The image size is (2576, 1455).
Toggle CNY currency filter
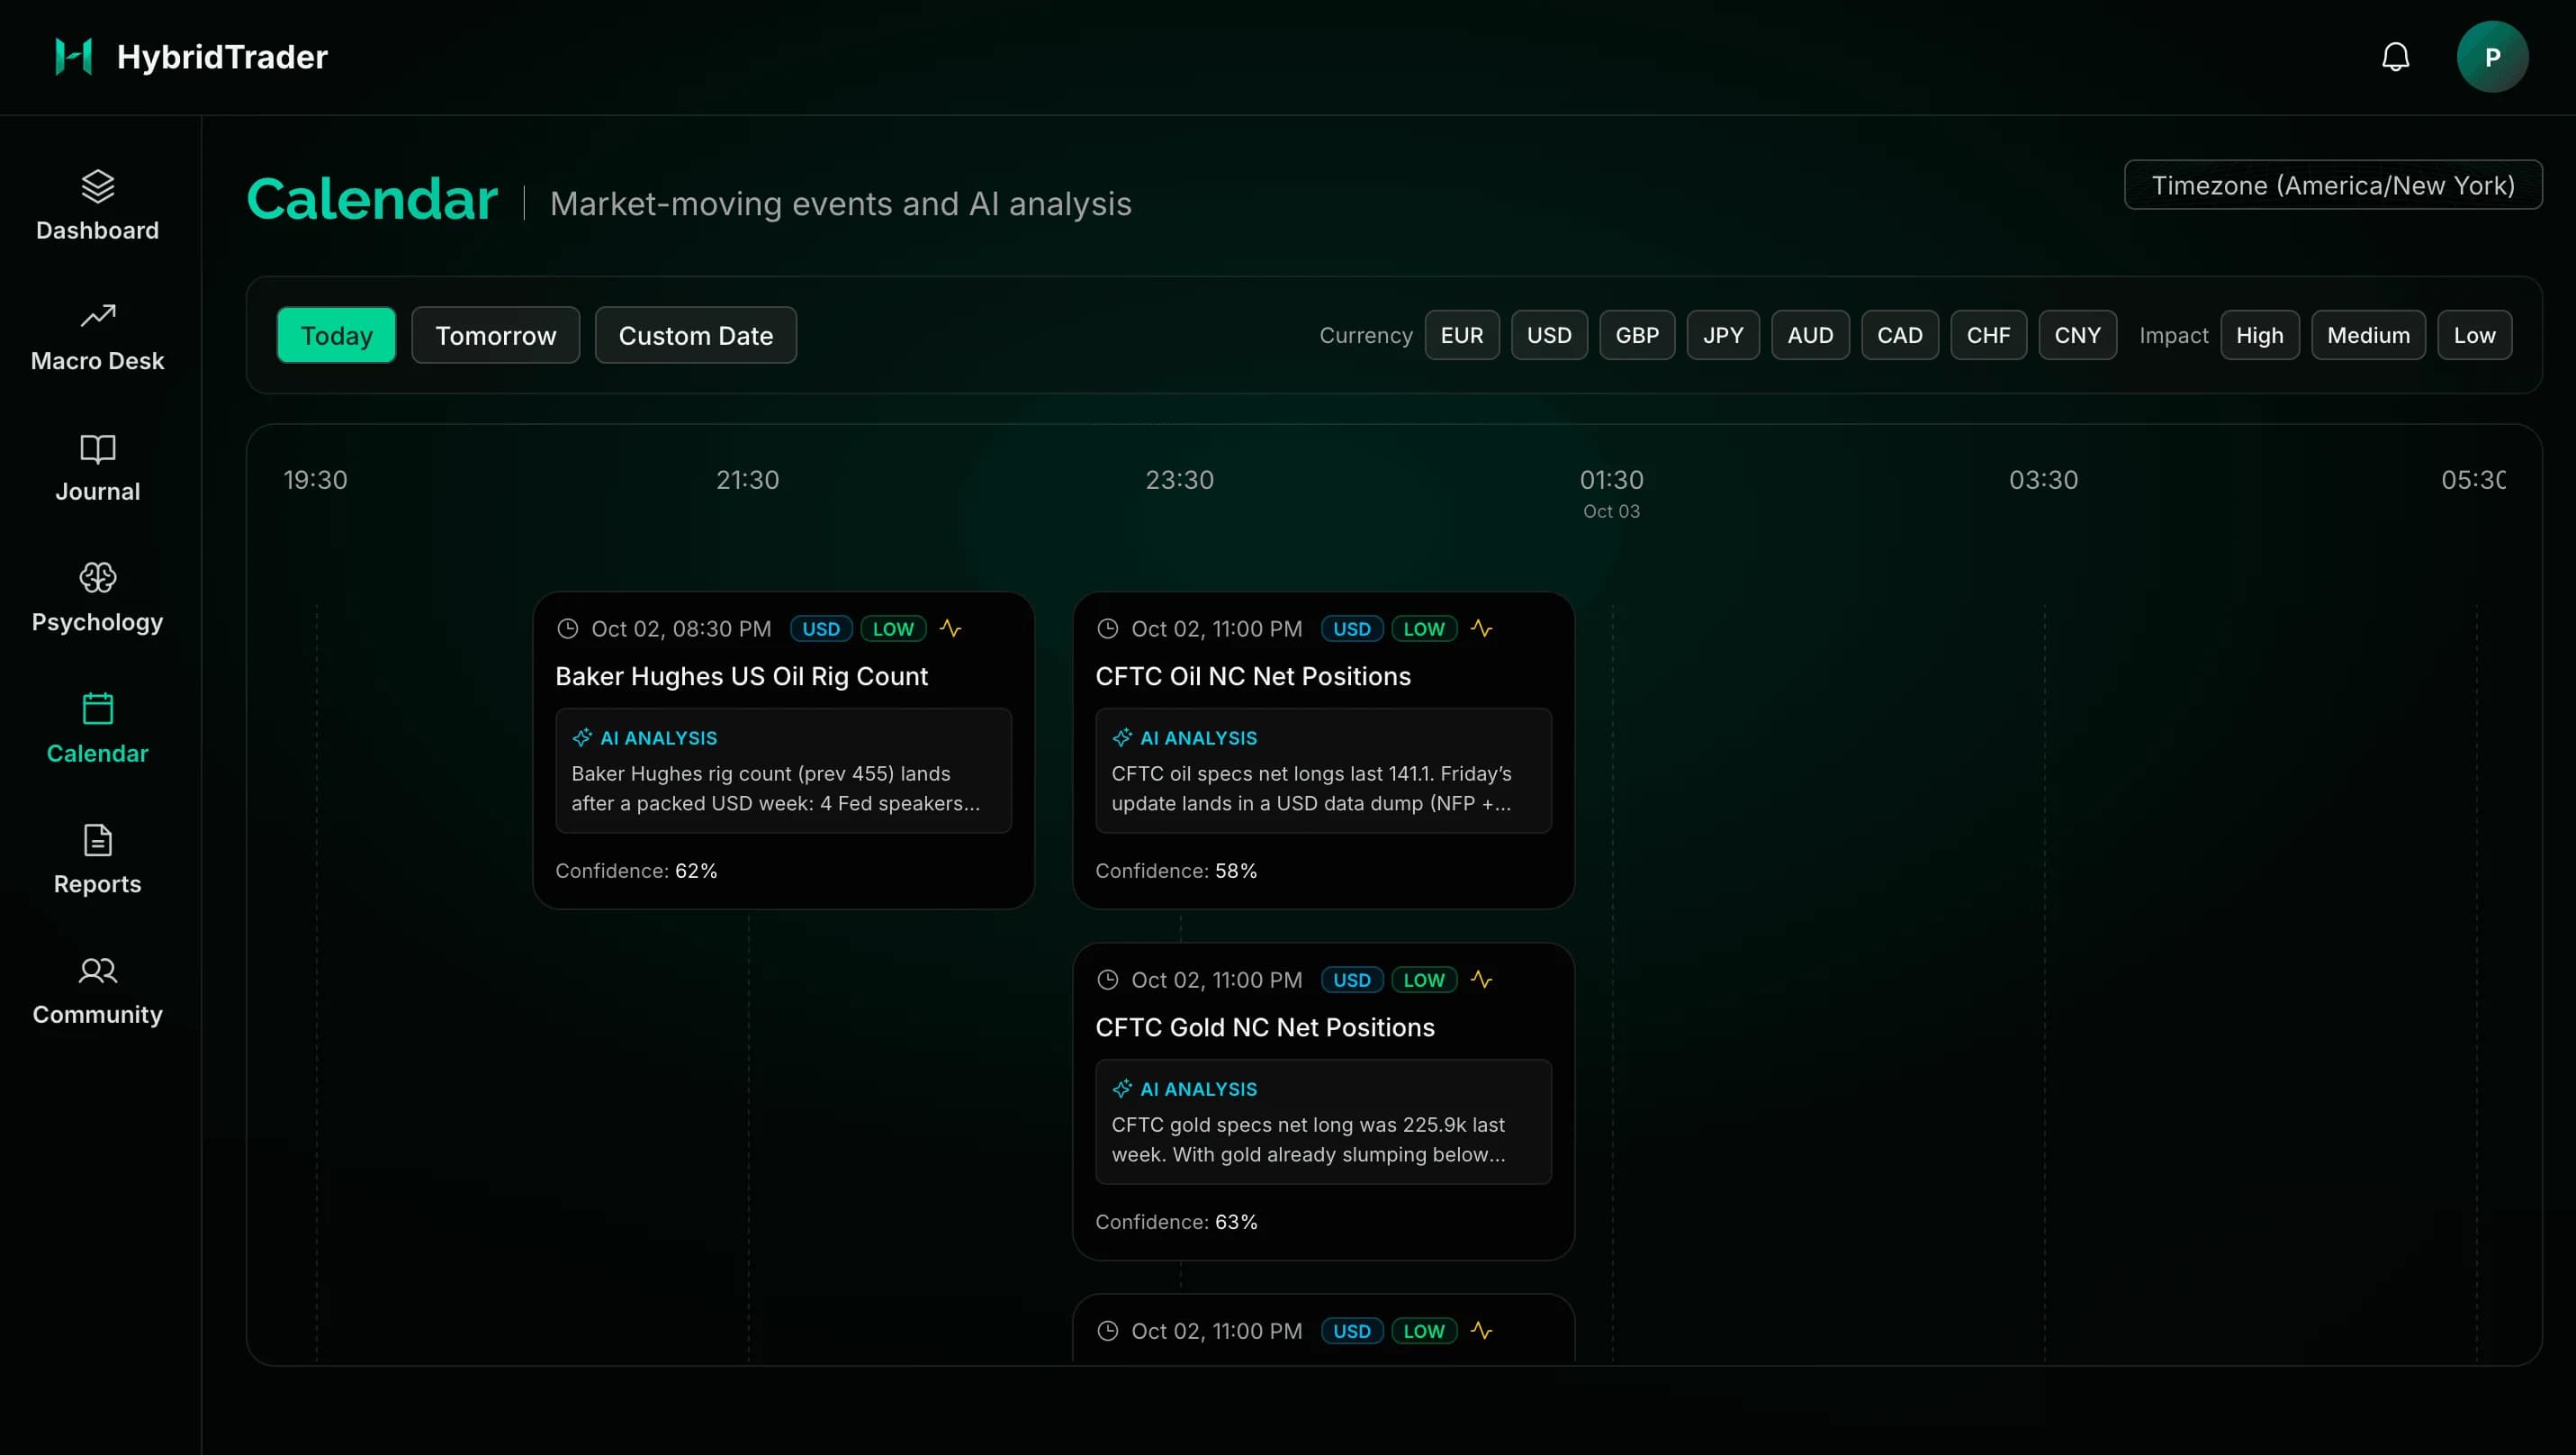(x=2077, y=335)
